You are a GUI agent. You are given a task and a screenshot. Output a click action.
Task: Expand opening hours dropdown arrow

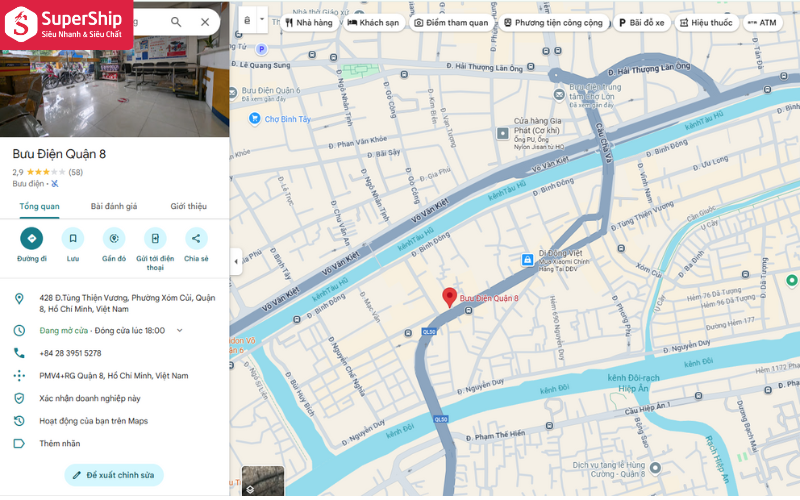coord(180,331)
